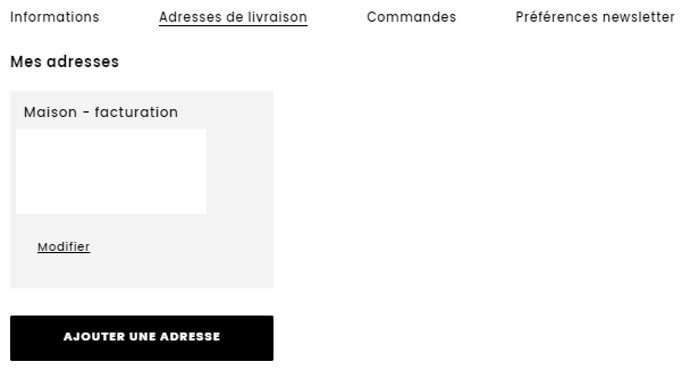View order history under Commandes
The height and width of the screenshot is (383, 697).
tap(411, 17)
